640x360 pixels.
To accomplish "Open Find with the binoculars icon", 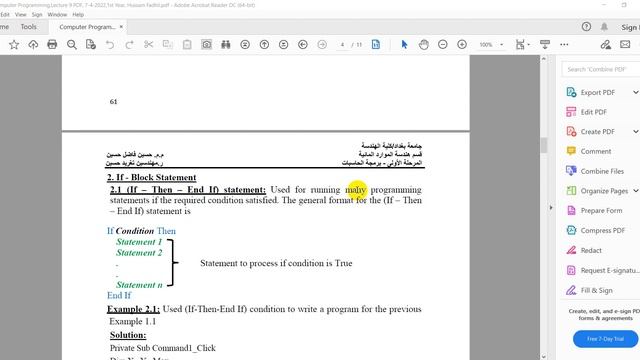I will 226,44.
